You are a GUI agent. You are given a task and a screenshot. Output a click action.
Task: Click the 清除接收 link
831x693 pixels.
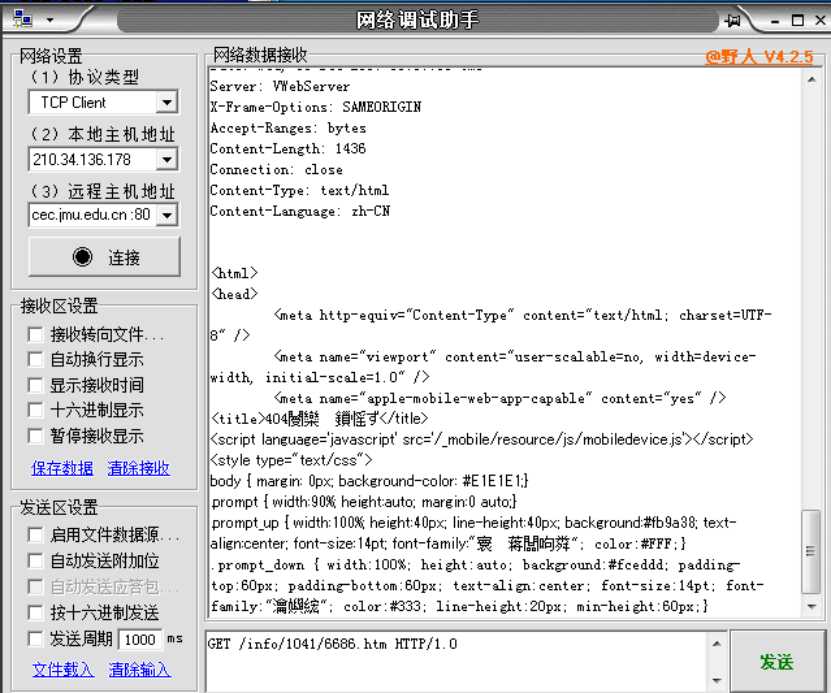138,468
